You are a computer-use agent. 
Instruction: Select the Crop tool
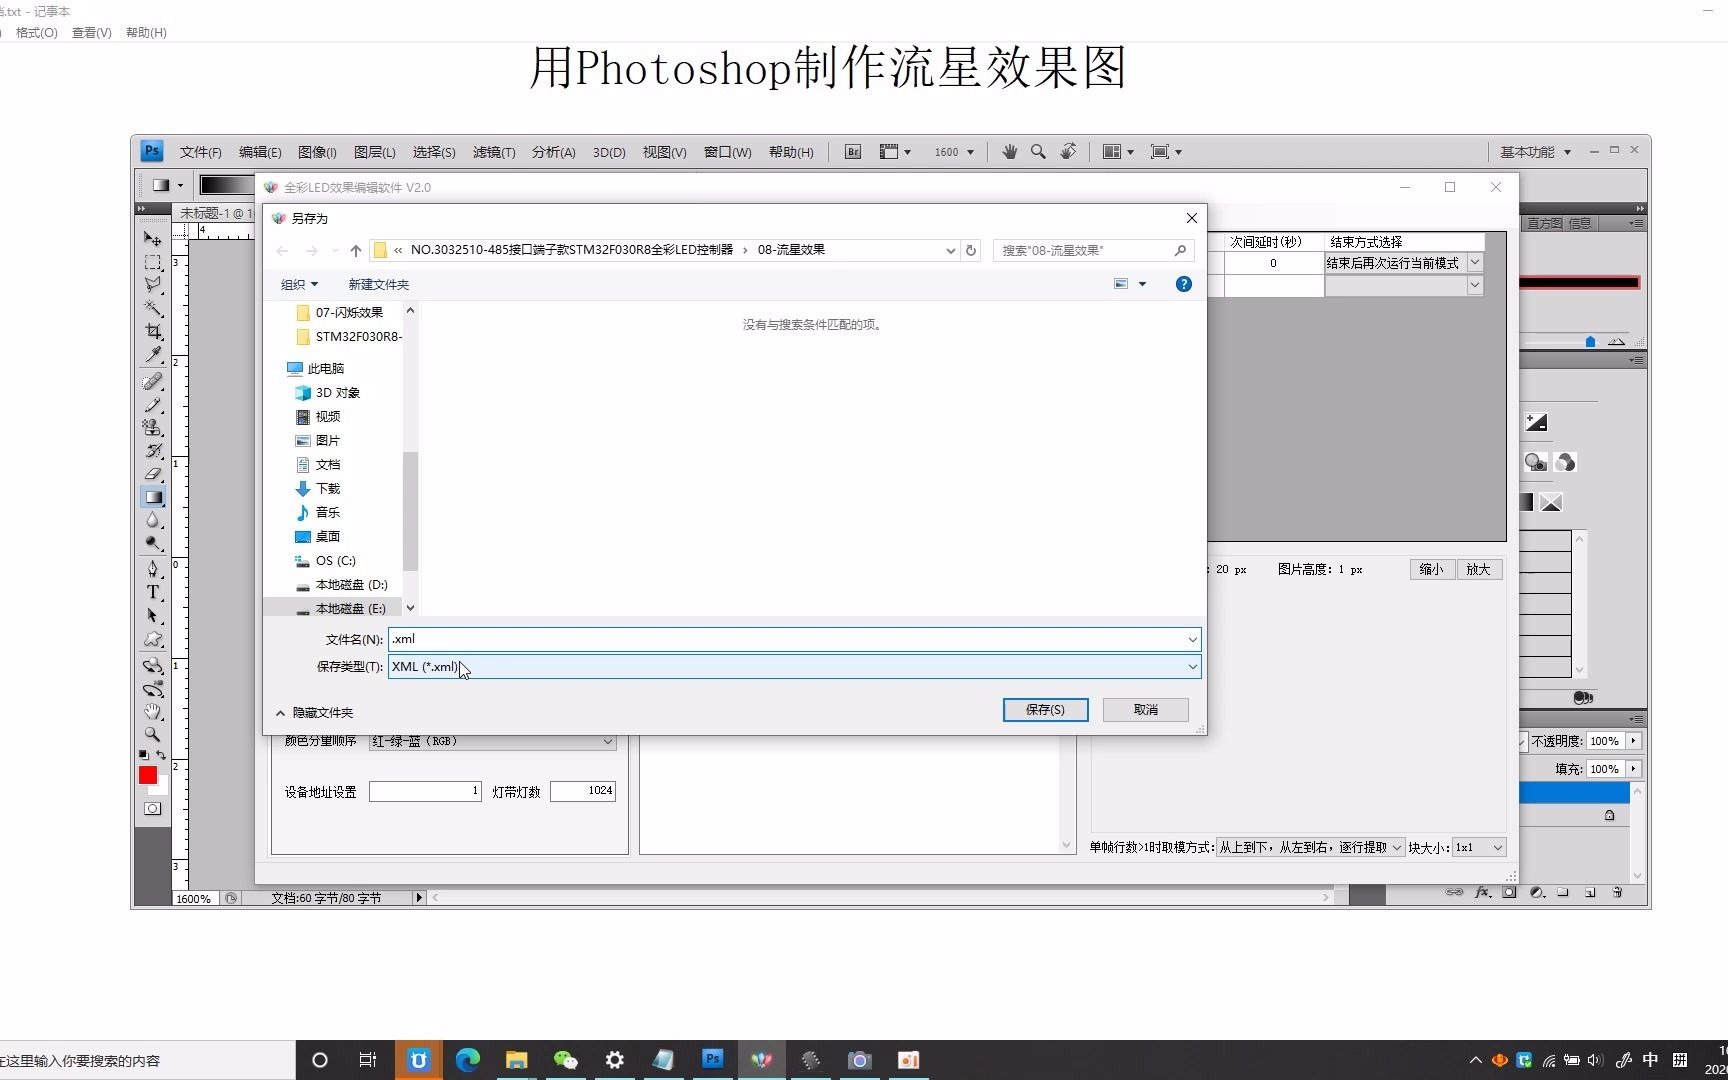(x=152, y=331)
